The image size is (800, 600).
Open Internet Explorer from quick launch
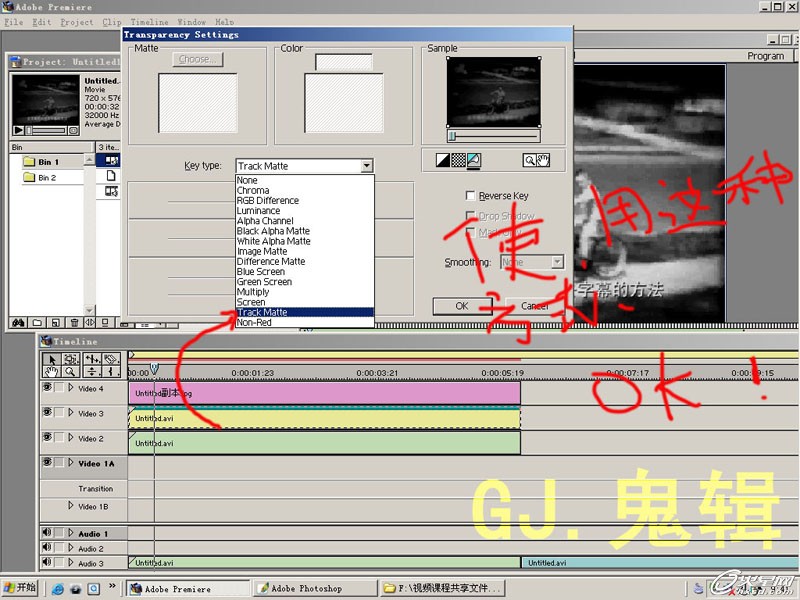(x=58, y=589)
